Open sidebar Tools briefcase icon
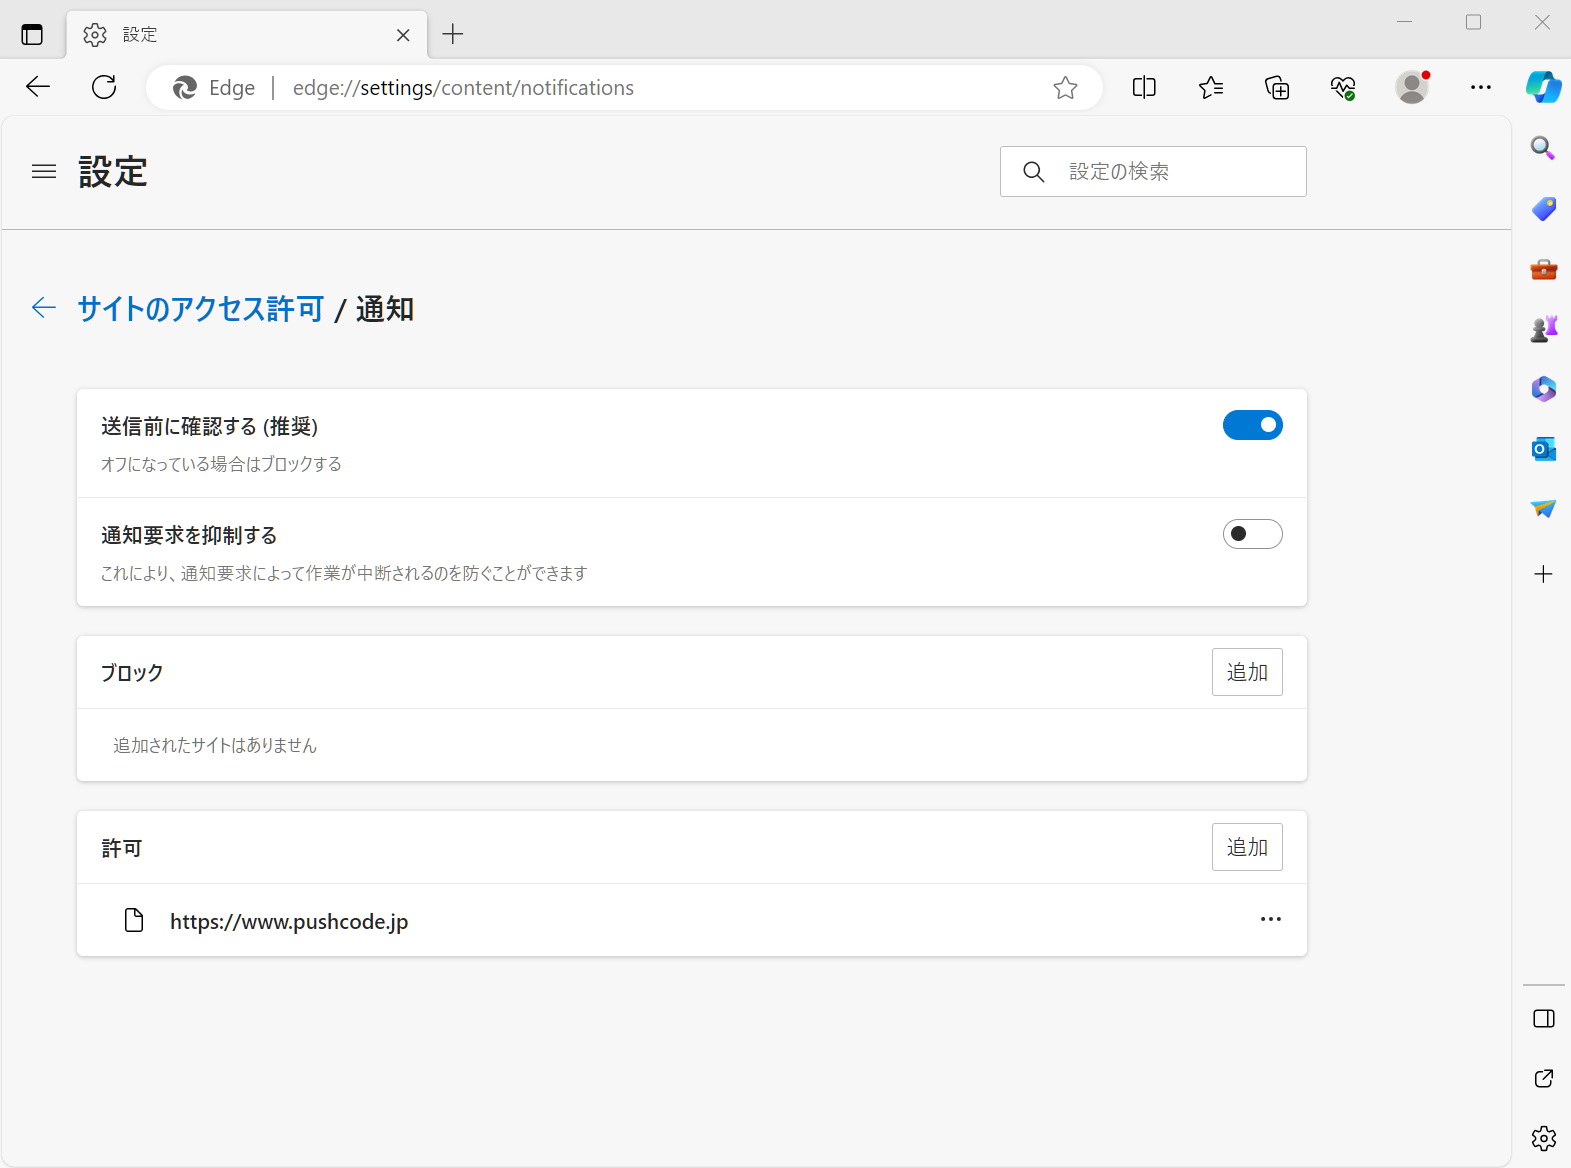This screenshot has height=1168, width=1571. coord(1543,269)
